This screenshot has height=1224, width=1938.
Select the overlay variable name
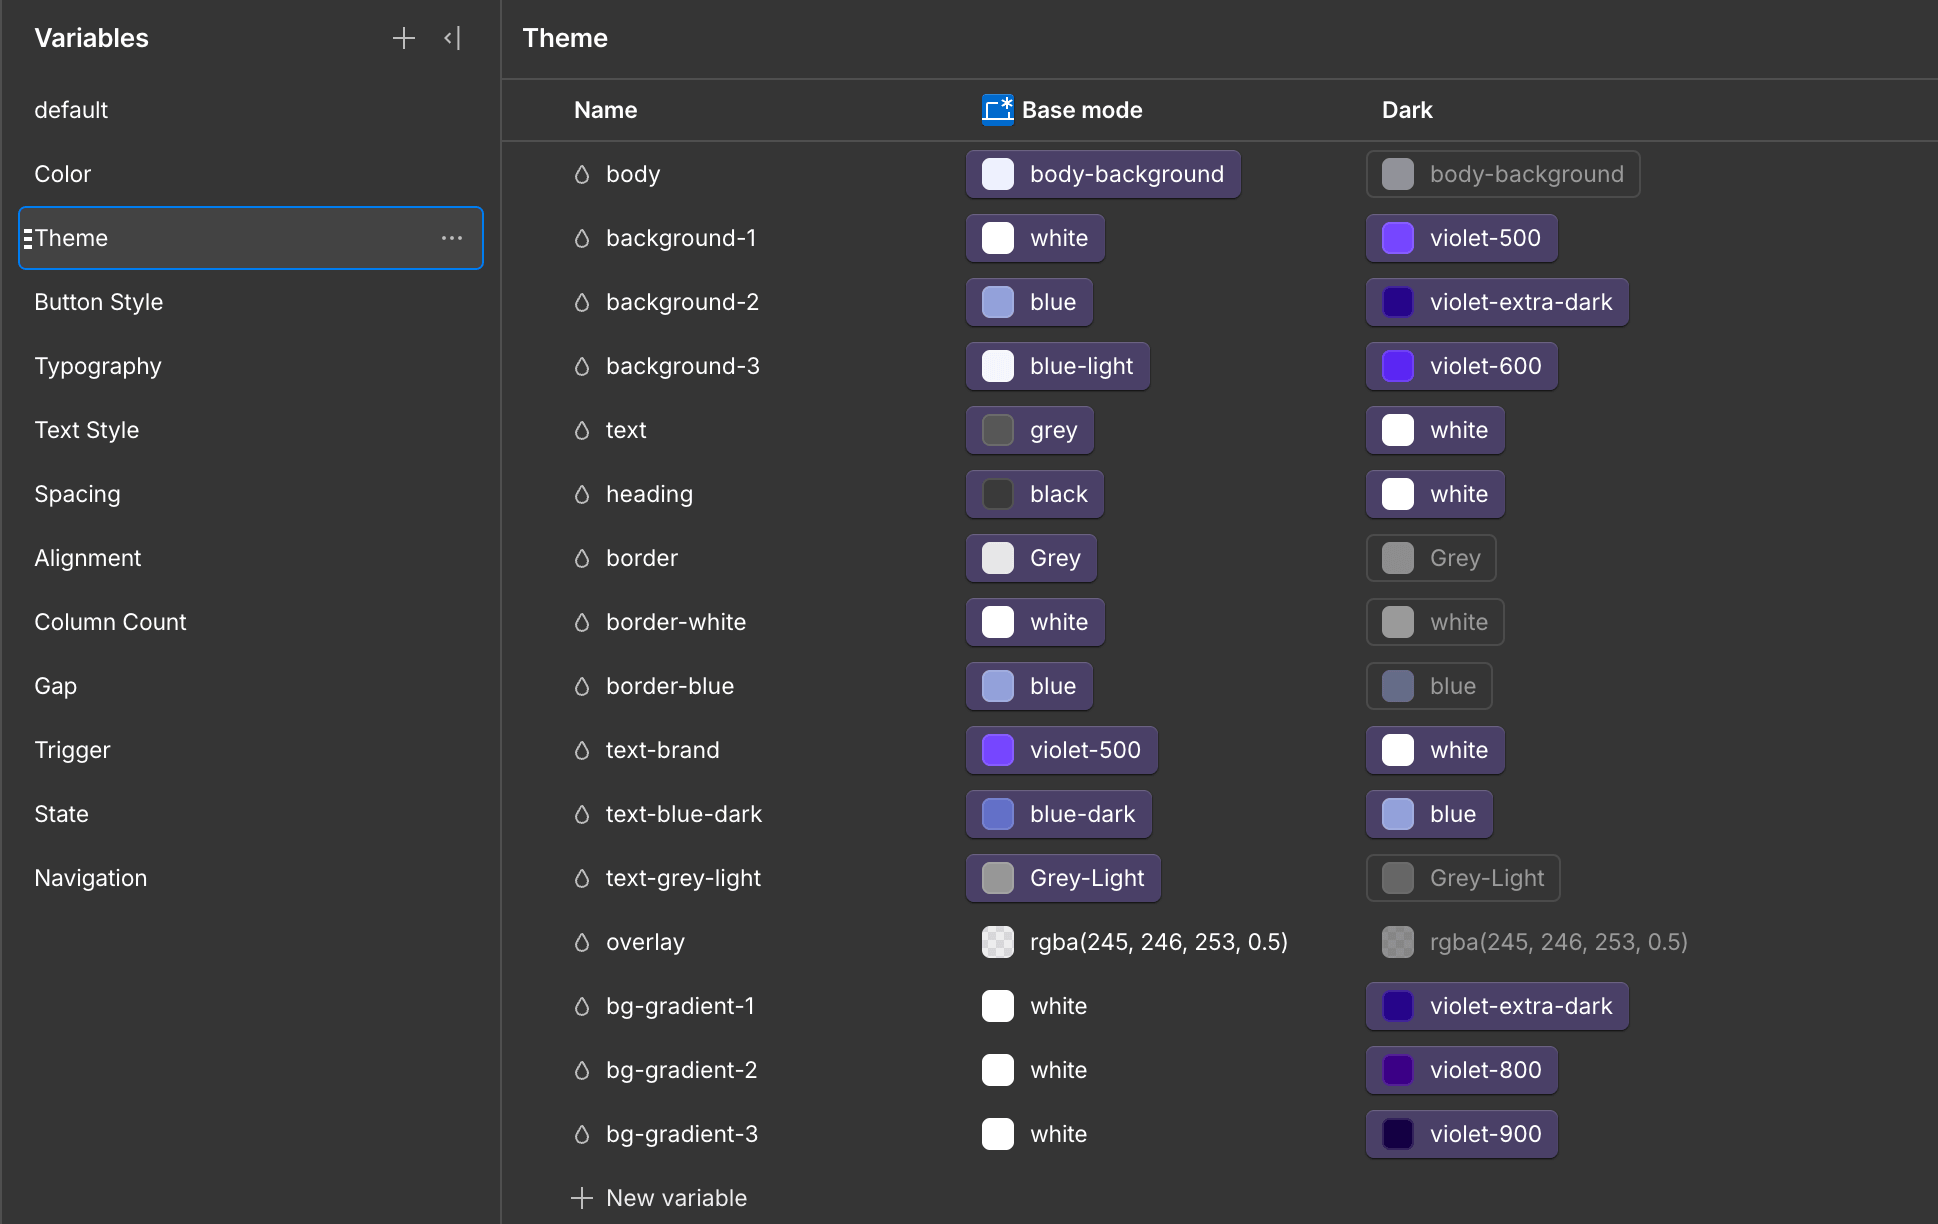[645, 942]
